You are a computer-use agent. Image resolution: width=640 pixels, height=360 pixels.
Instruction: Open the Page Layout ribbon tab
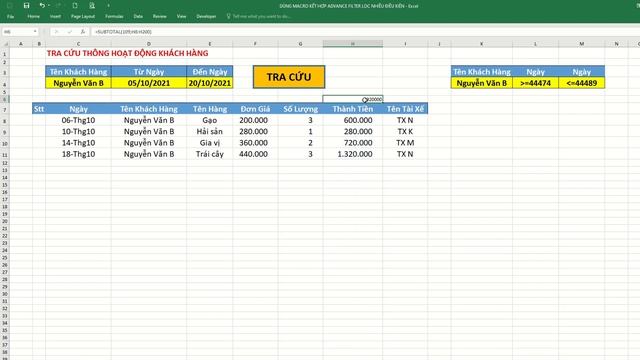click(x=83, y=16)
